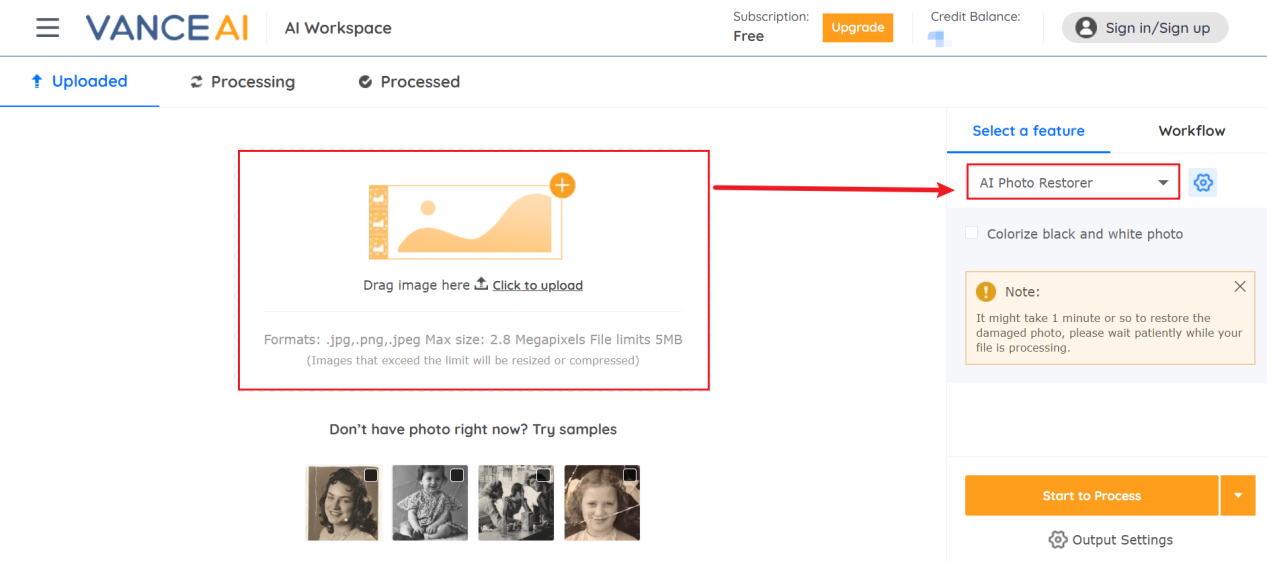Click the credit balance icon
The width and height of the screenshot is (1267, 562).
click(x=936, y=39)
